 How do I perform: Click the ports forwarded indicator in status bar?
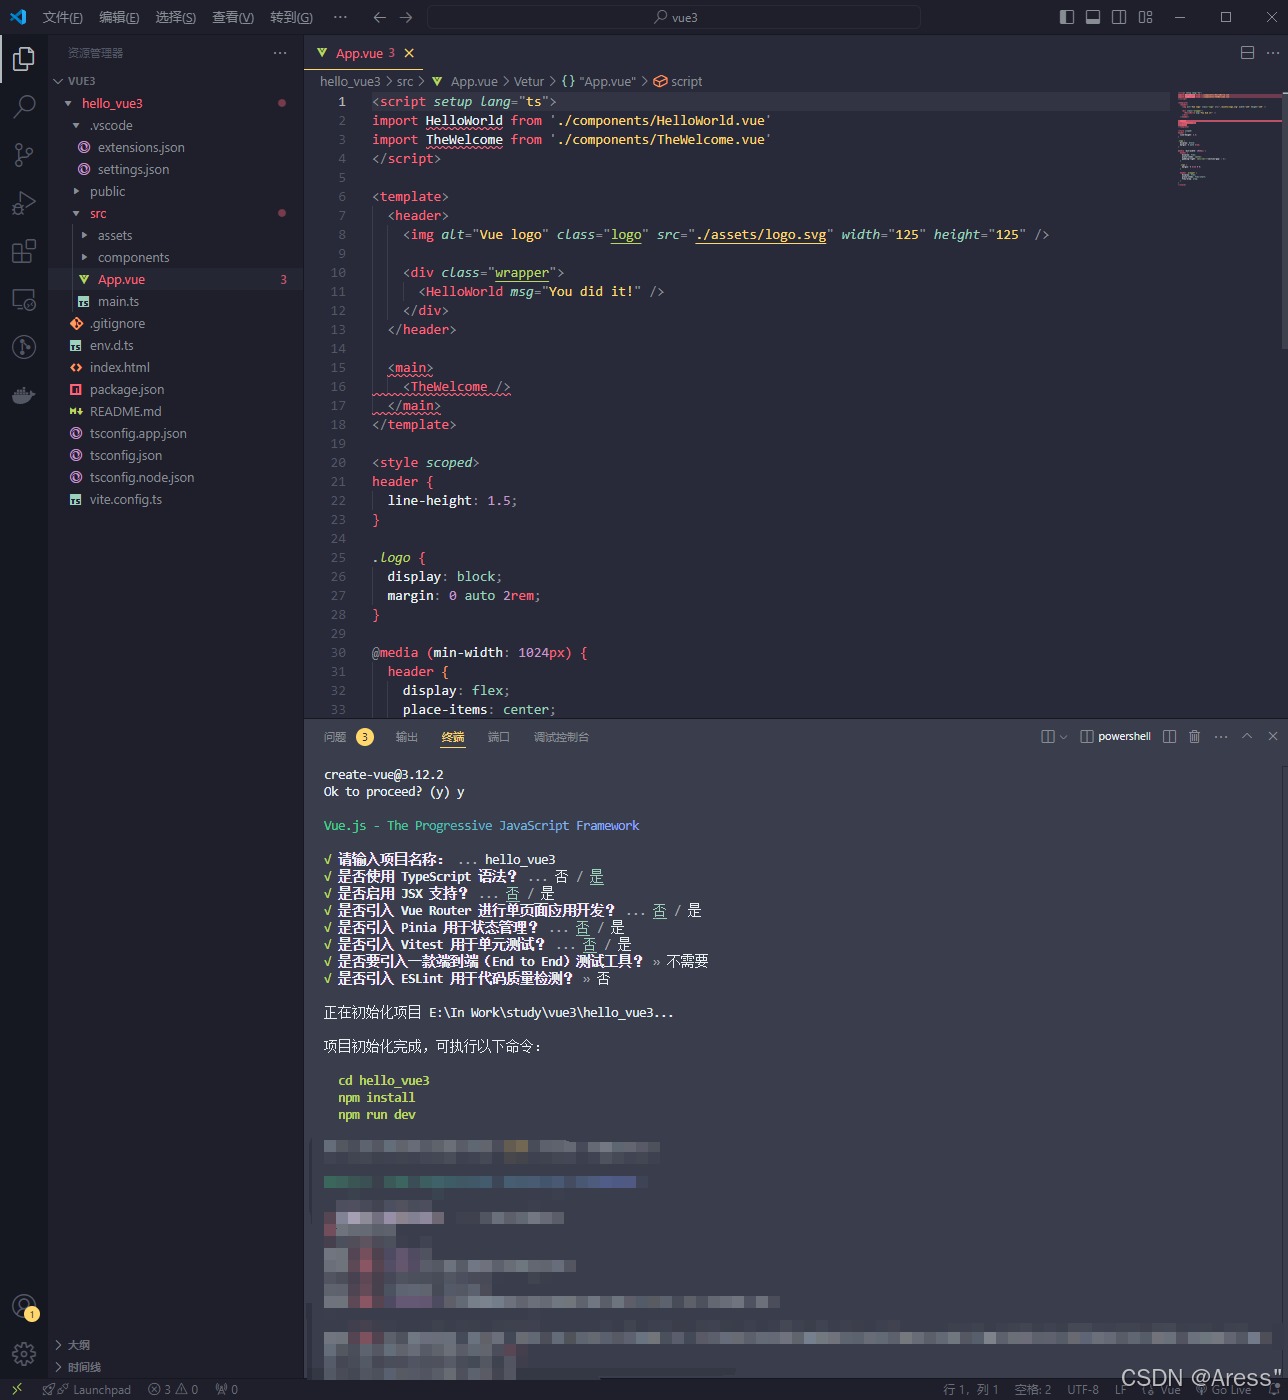tap(227, 1389)
